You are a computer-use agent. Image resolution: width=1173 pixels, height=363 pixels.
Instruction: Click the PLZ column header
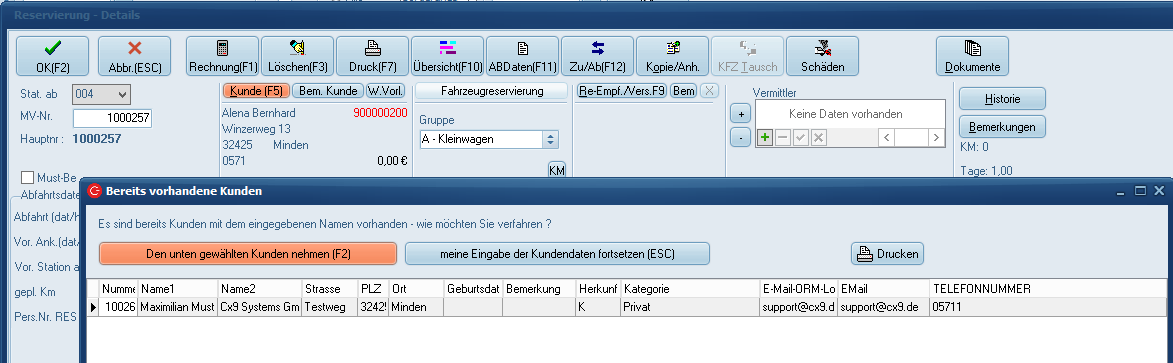[x=373, y=289]
